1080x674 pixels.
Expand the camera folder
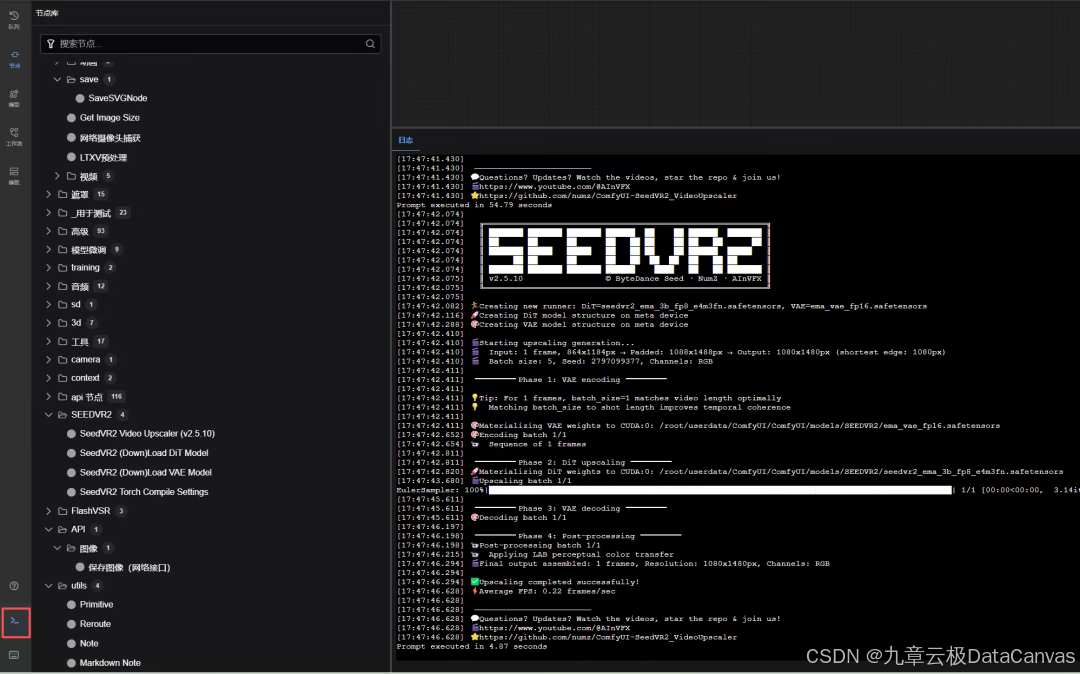click(x=48, y=359)
